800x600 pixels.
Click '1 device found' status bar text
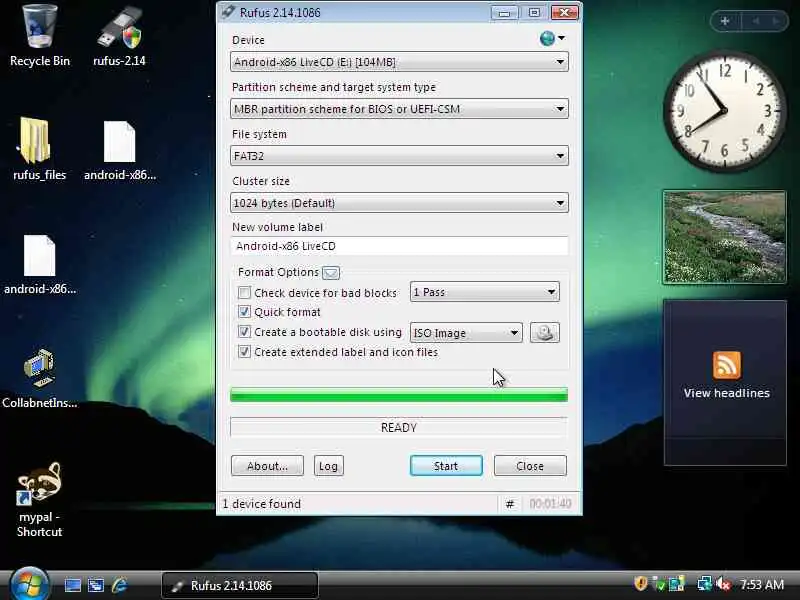click(262, 504)
